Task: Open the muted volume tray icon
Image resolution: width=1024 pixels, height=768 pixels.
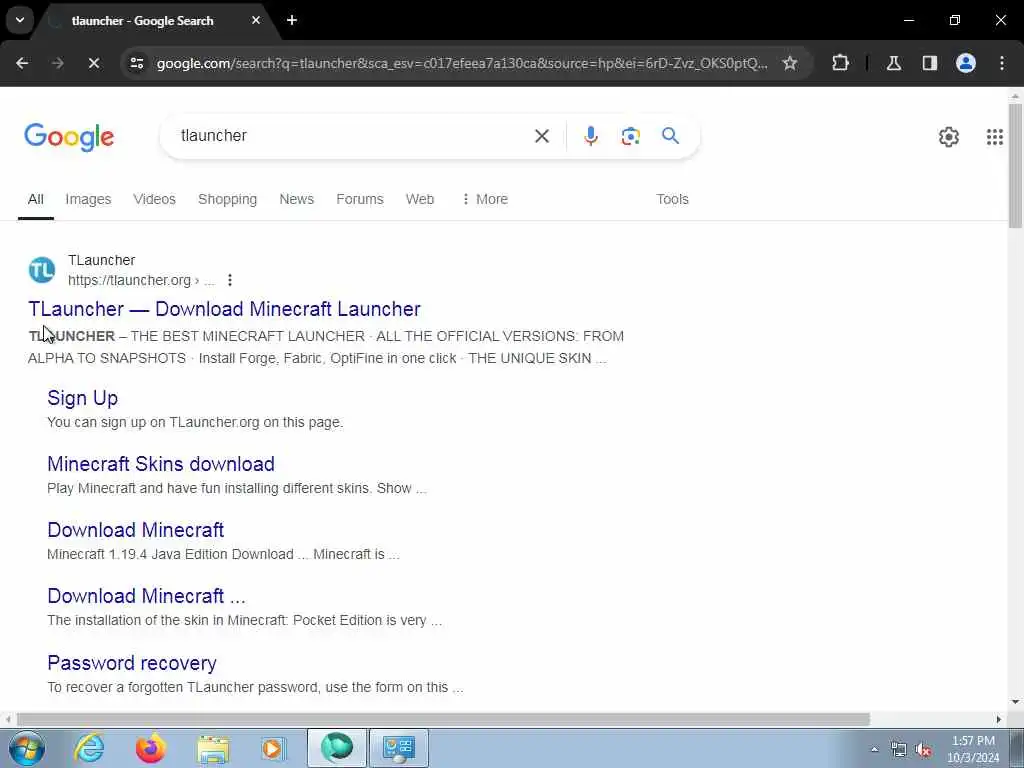Action: pyautogui.click(x=923, y=750)
